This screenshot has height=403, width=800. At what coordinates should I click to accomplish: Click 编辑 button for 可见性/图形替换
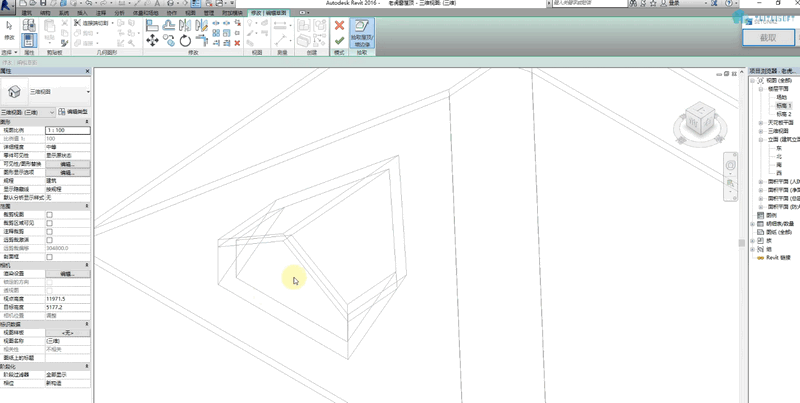tap(67, 164)
